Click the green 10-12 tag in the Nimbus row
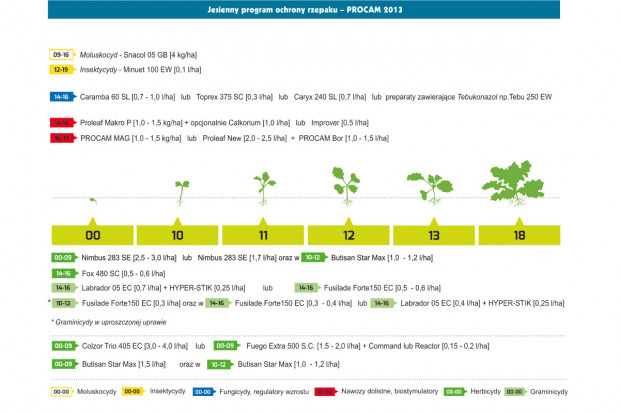Screen dimensions: 620x413 coord(314,258)
